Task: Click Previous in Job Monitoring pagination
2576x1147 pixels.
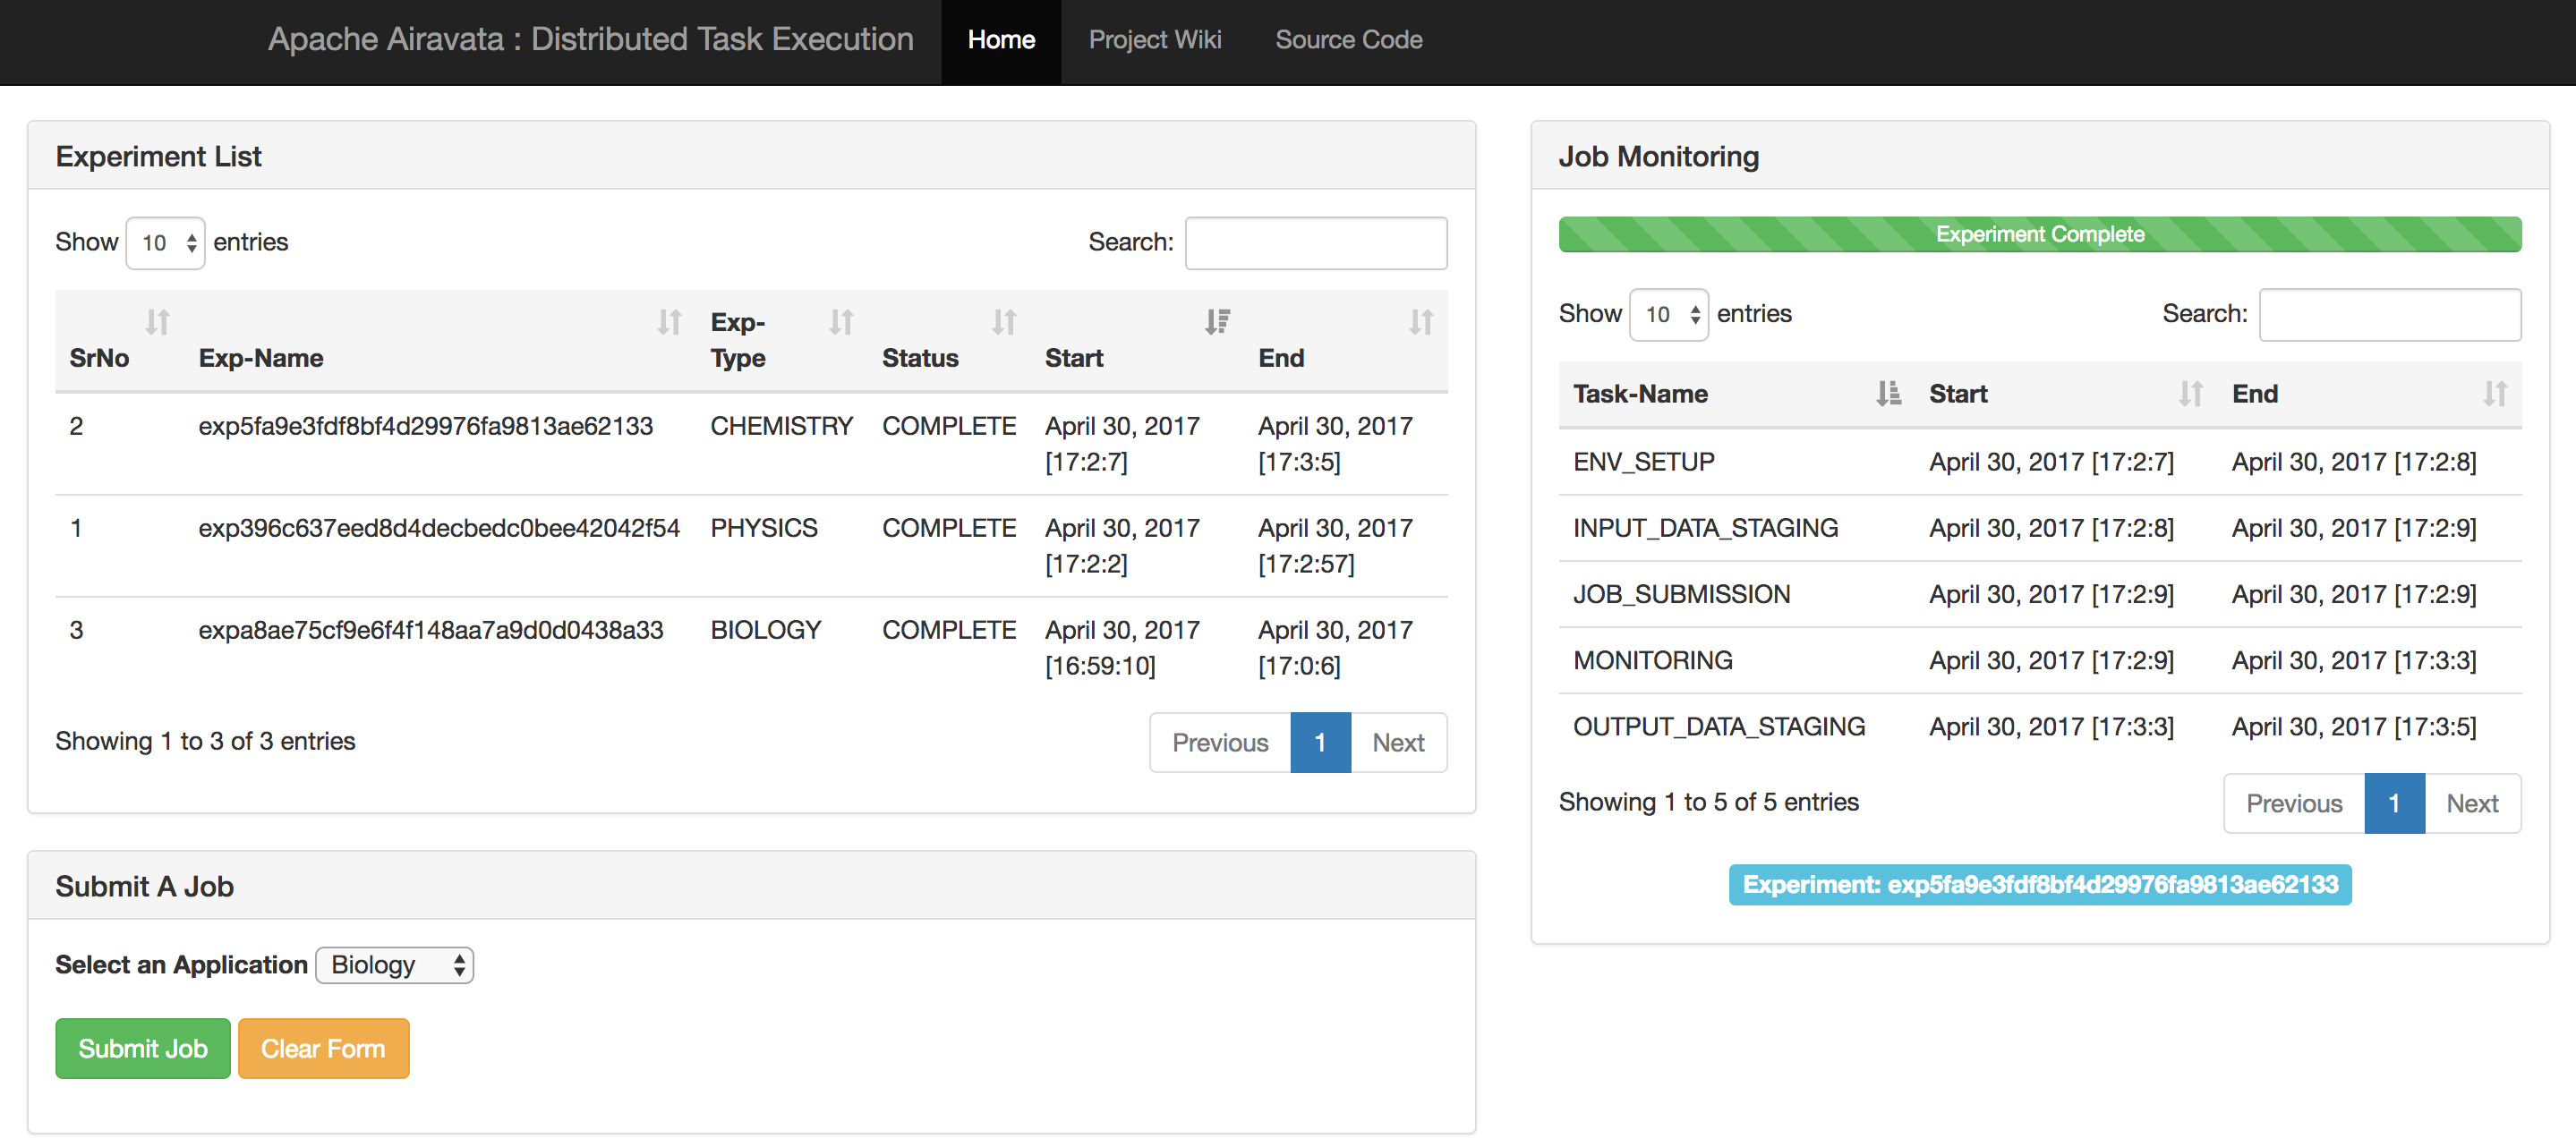Action: coord(2294,804)
